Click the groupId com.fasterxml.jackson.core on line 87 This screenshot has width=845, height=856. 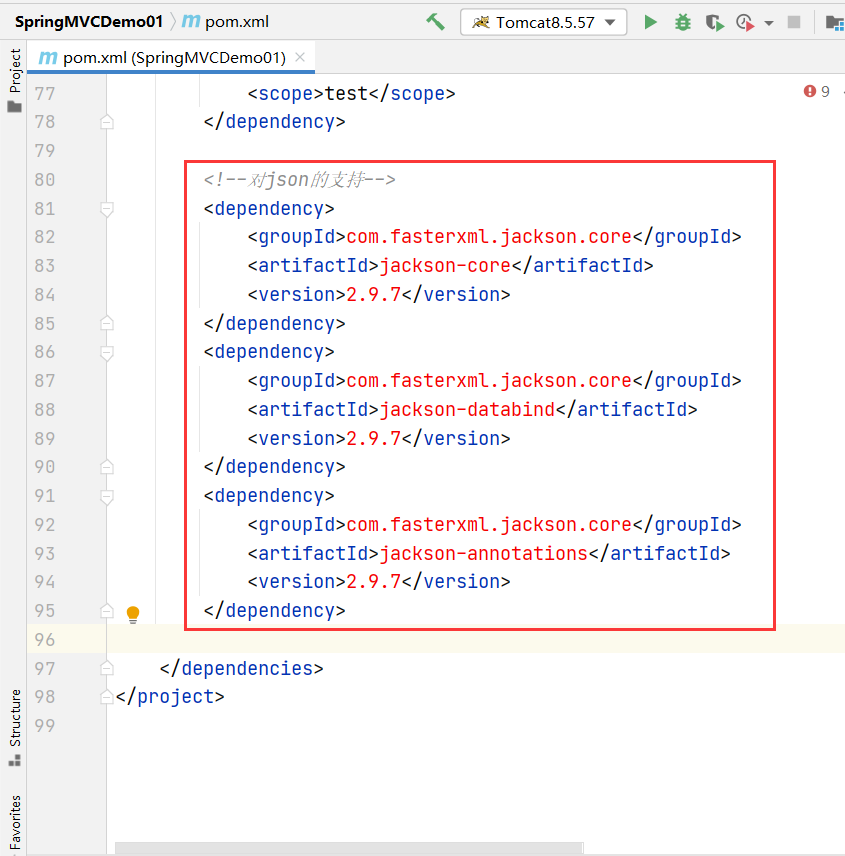click(489, 381)
